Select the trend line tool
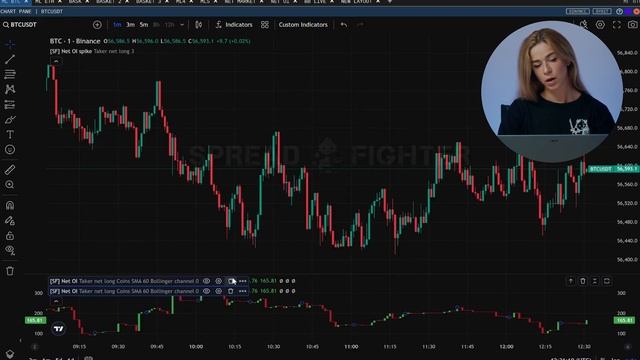Screen dimensions: 640x360 pyautogui.click(x=10, y=59)
